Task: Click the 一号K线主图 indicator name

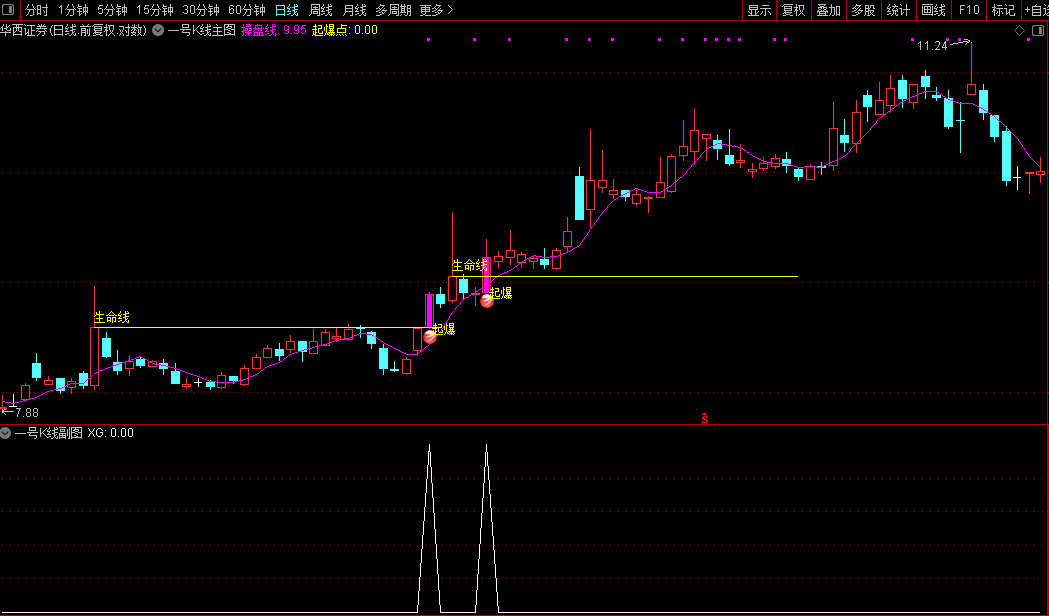Action: (201, 30)
